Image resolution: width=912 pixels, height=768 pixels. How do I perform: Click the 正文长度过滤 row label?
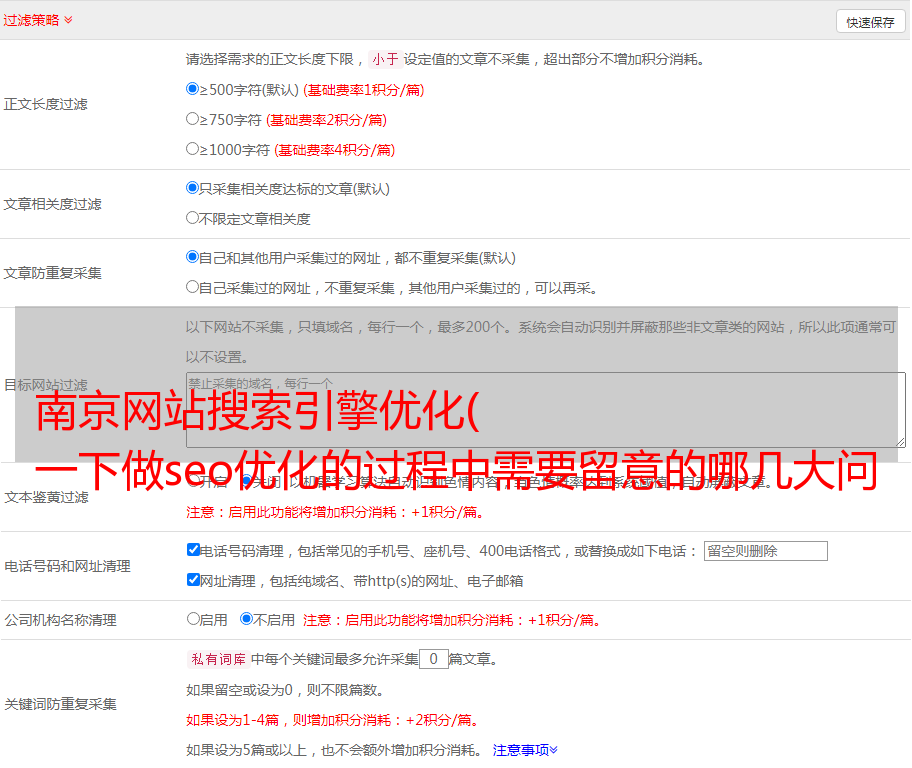tap(45, 104)
